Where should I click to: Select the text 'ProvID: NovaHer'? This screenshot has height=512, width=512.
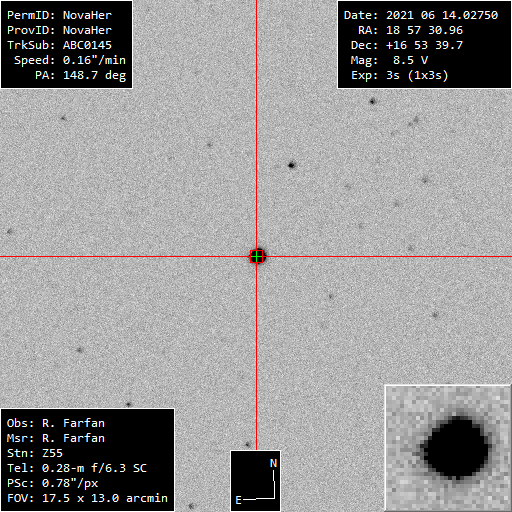coord(59,30)
